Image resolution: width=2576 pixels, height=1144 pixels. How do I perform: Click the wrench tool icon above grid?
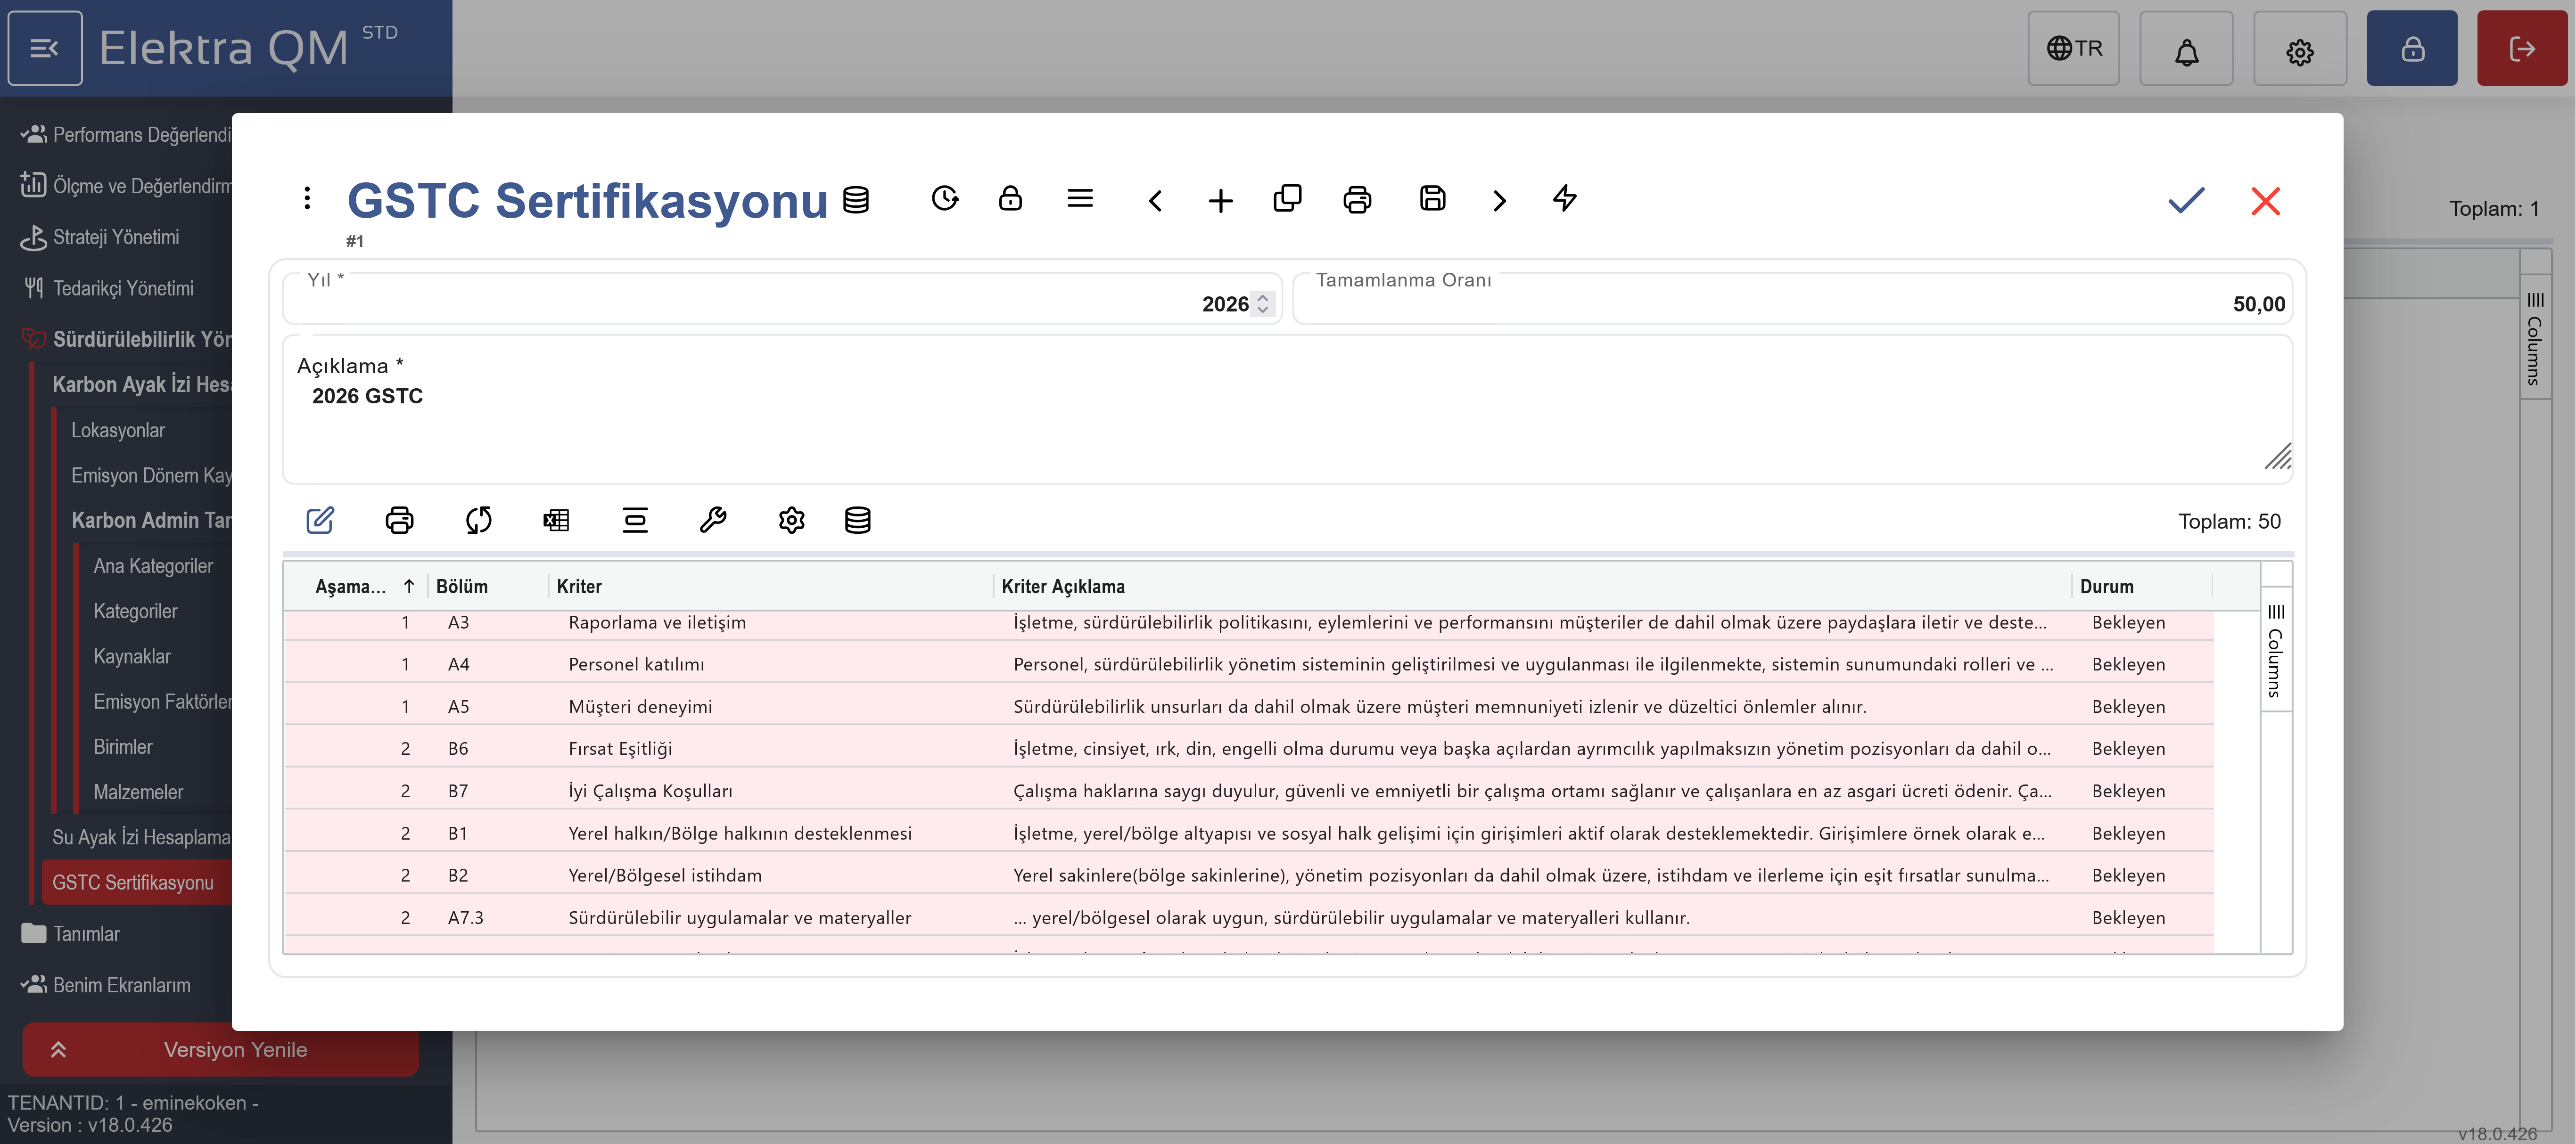pos(713,520)
